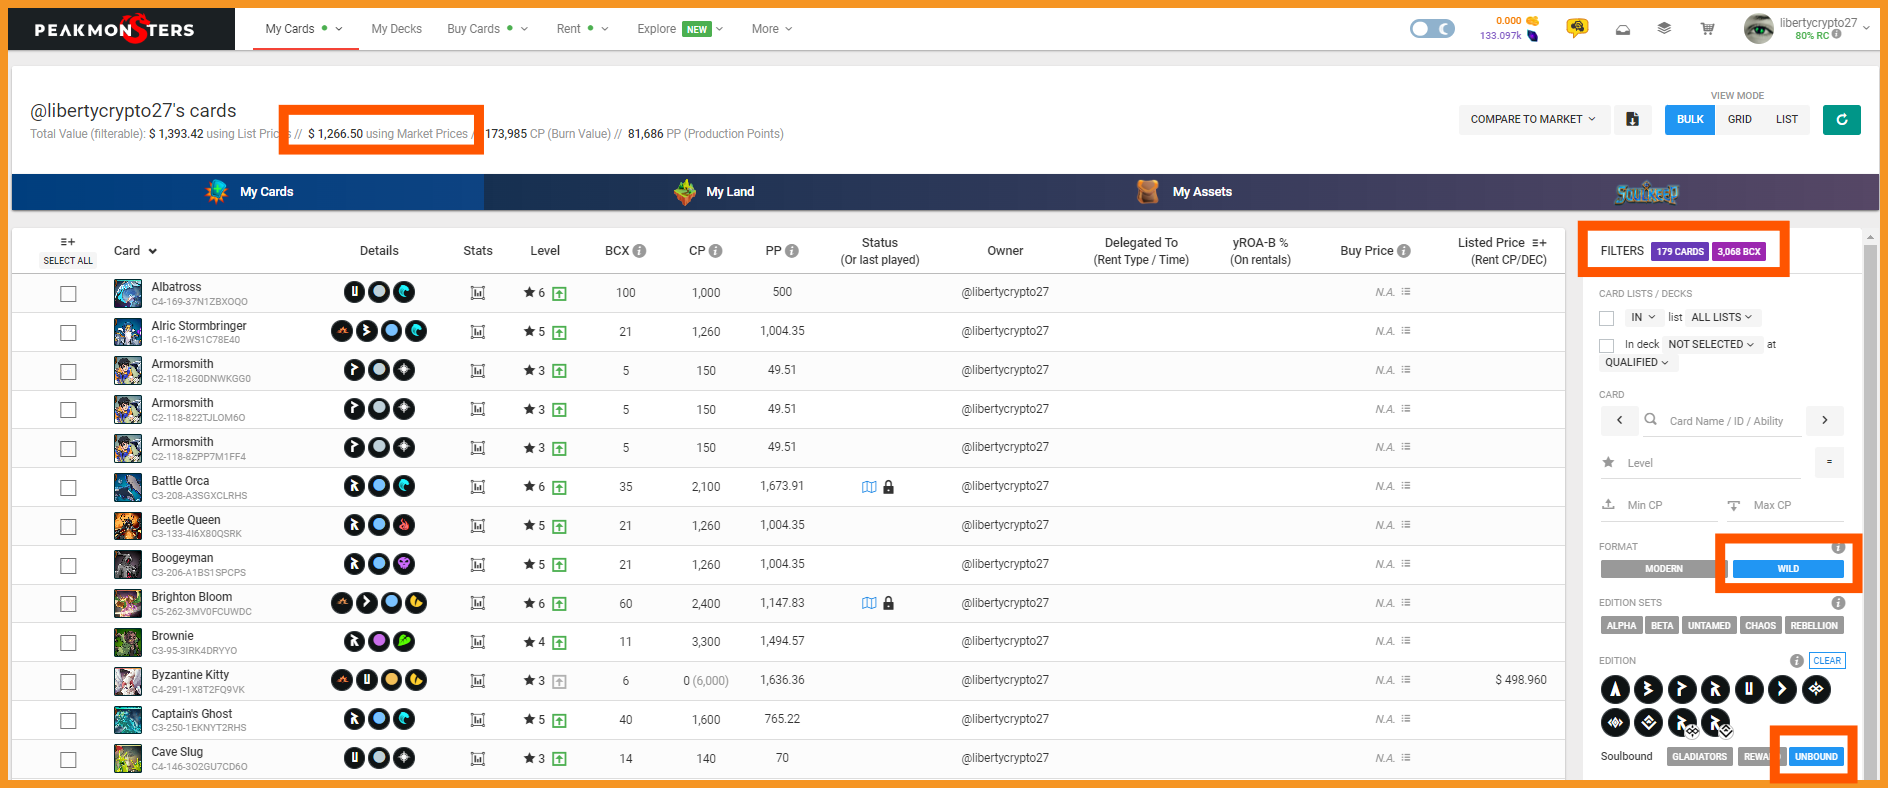1888x788 pixels.
Task: Check the box for Captain's Ghost row
Action: pyautogui.click(x=68, y=720)
